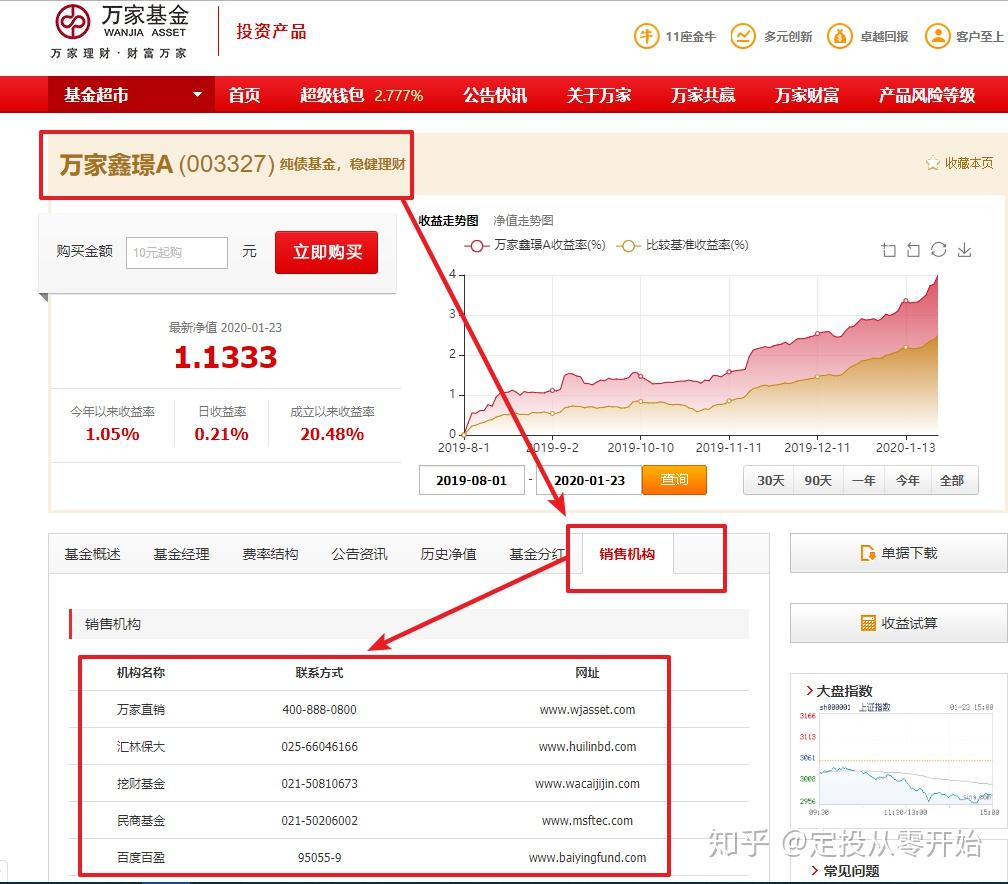This screenshot has height=884, width=1008.
Task: Select the 90天 range button
Action: [818, 480]
